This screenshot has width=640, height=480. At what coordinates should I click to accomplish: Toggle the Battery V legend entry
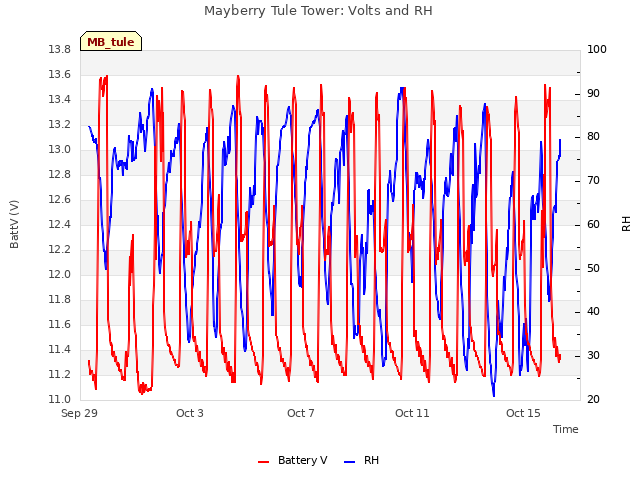tap(292, 460)
